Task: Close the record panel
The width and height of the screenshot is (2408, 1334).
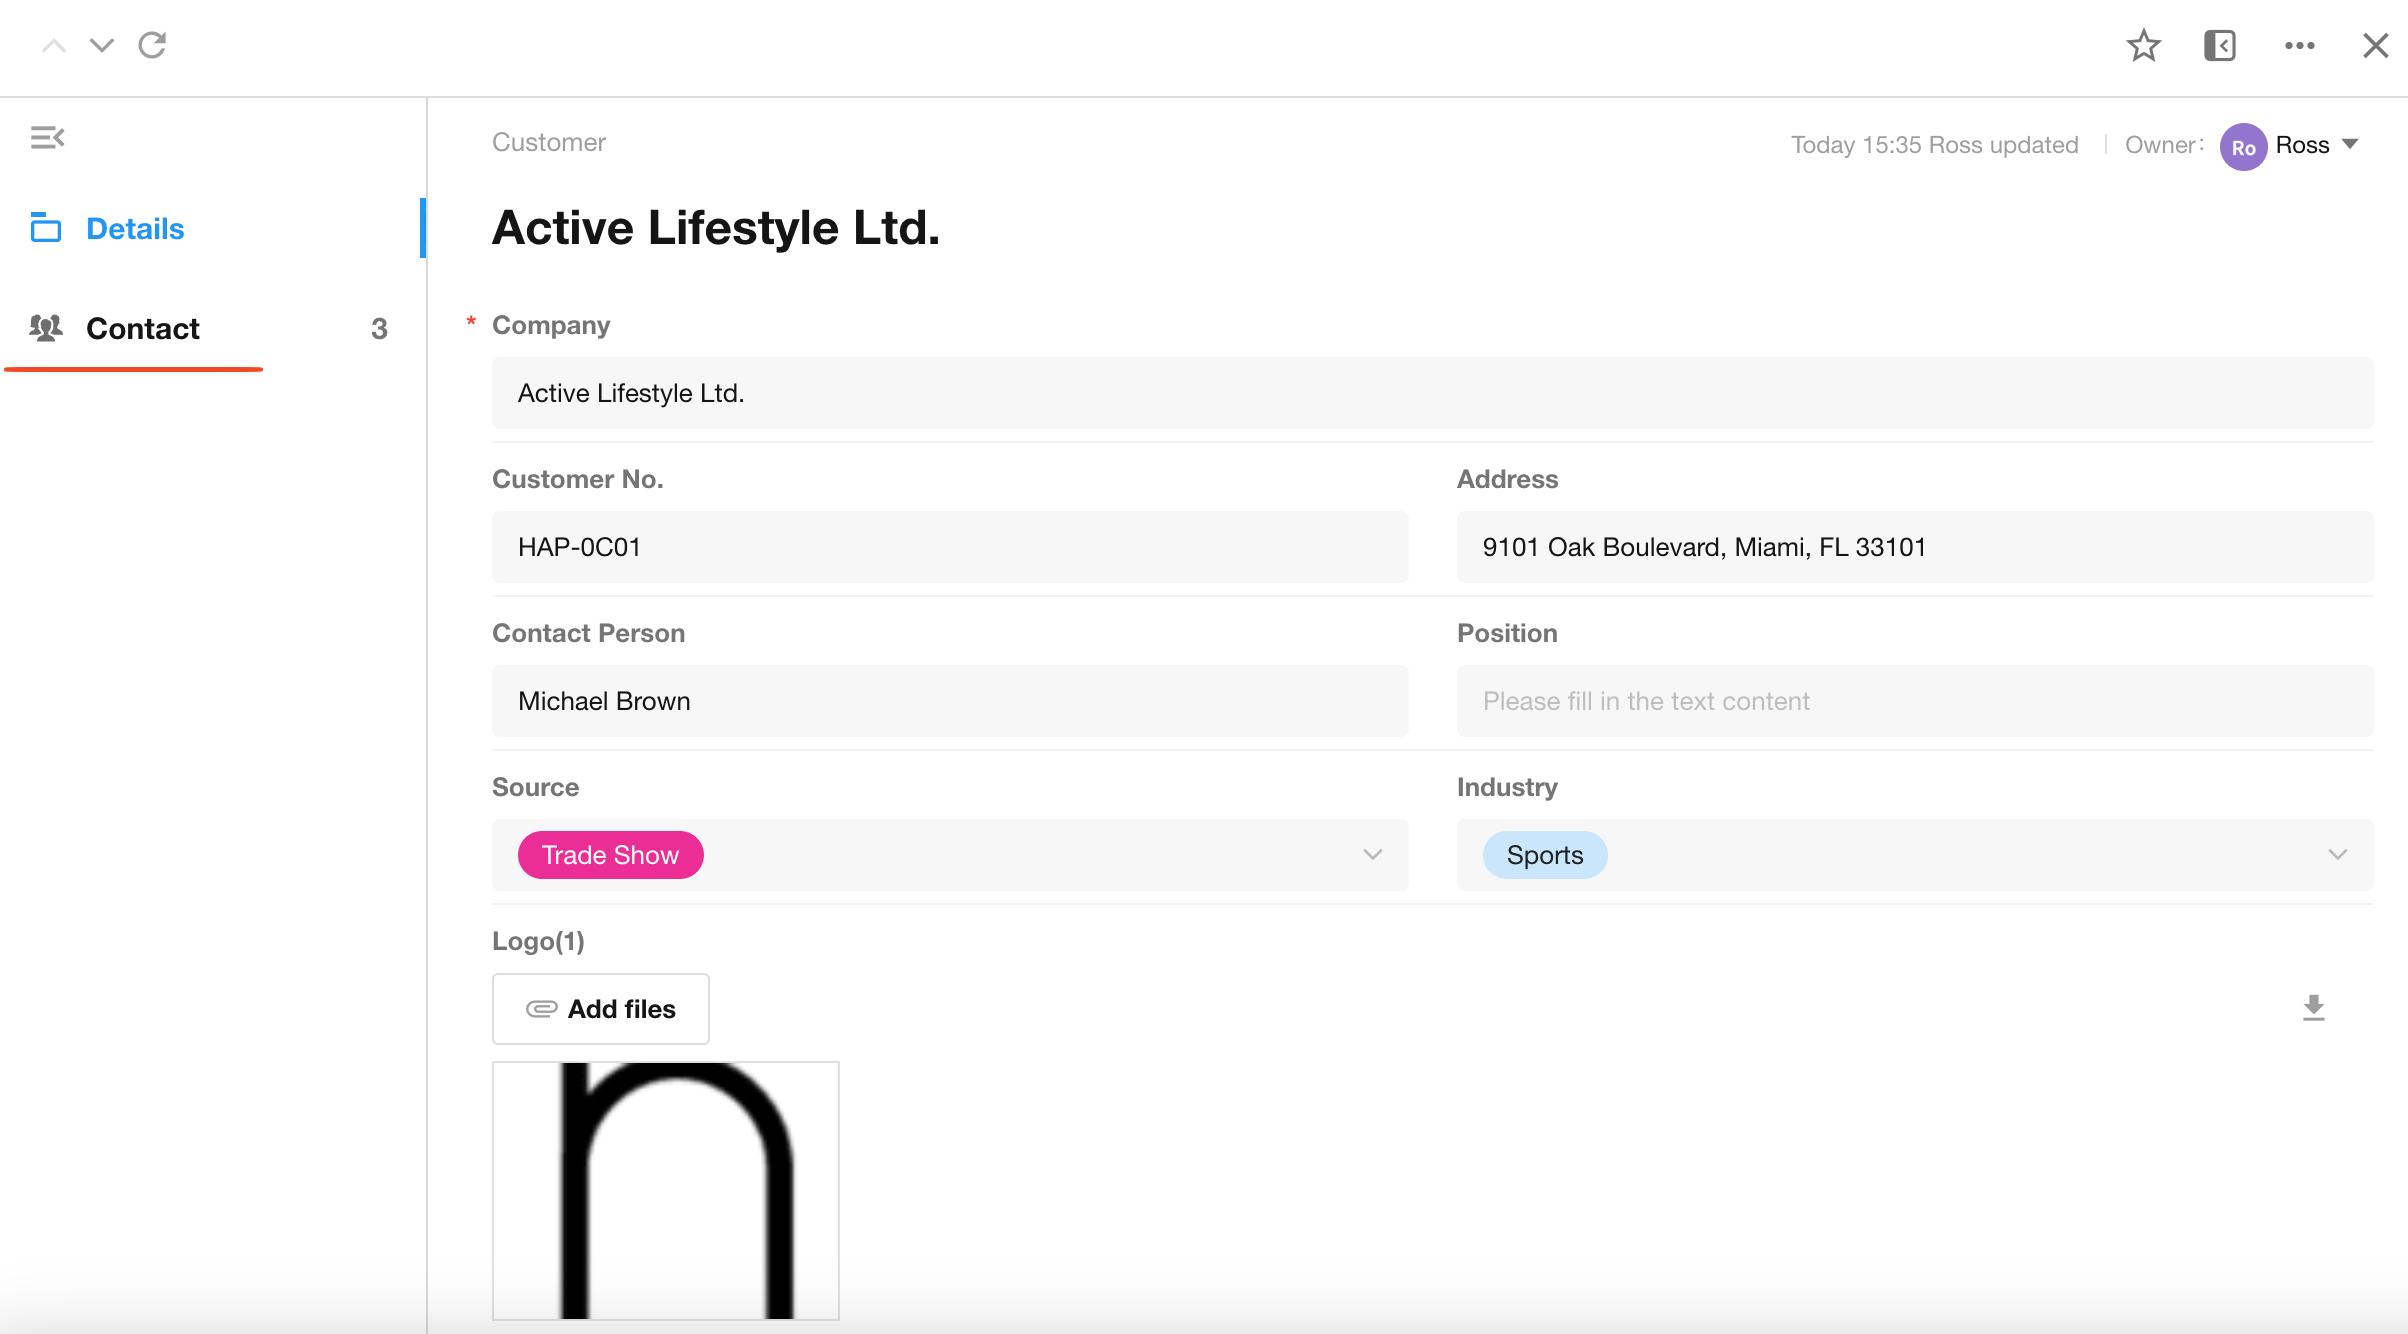Action: [x=2375, y=46]
